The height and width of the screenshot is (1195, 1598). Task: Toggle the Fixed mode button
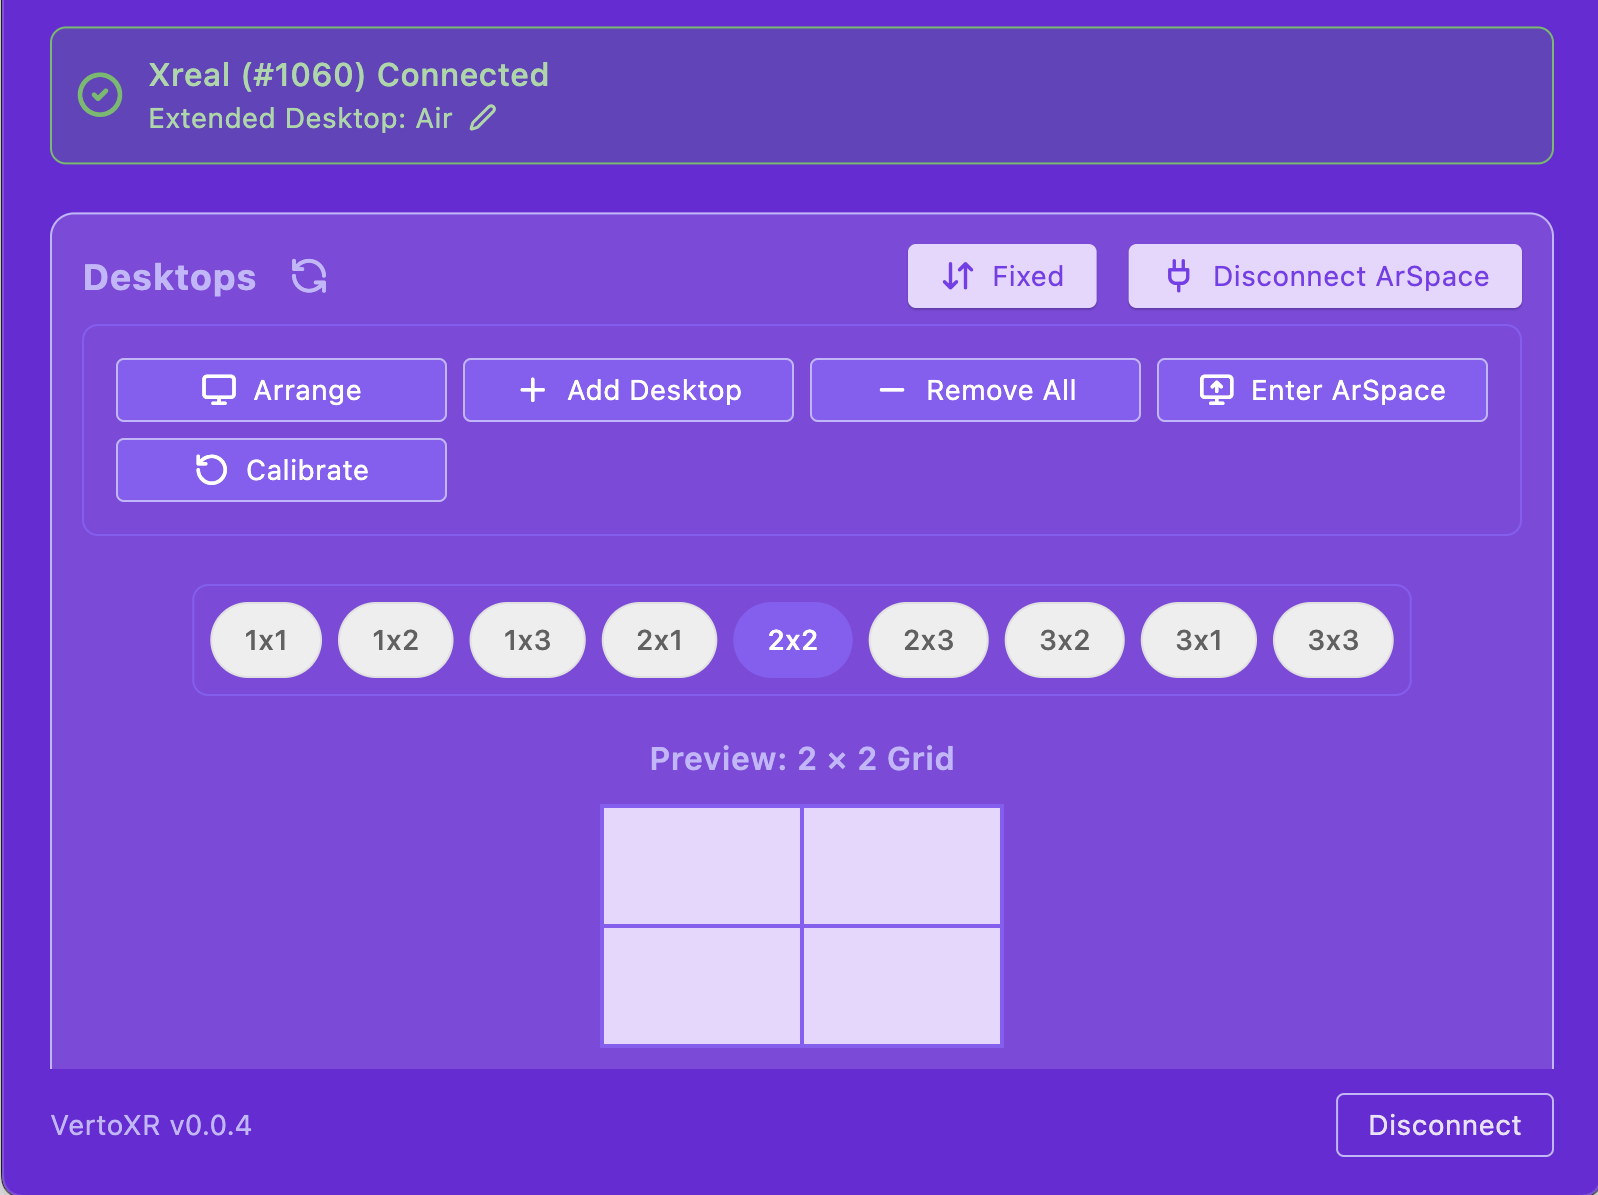[x=1002, y=276]
